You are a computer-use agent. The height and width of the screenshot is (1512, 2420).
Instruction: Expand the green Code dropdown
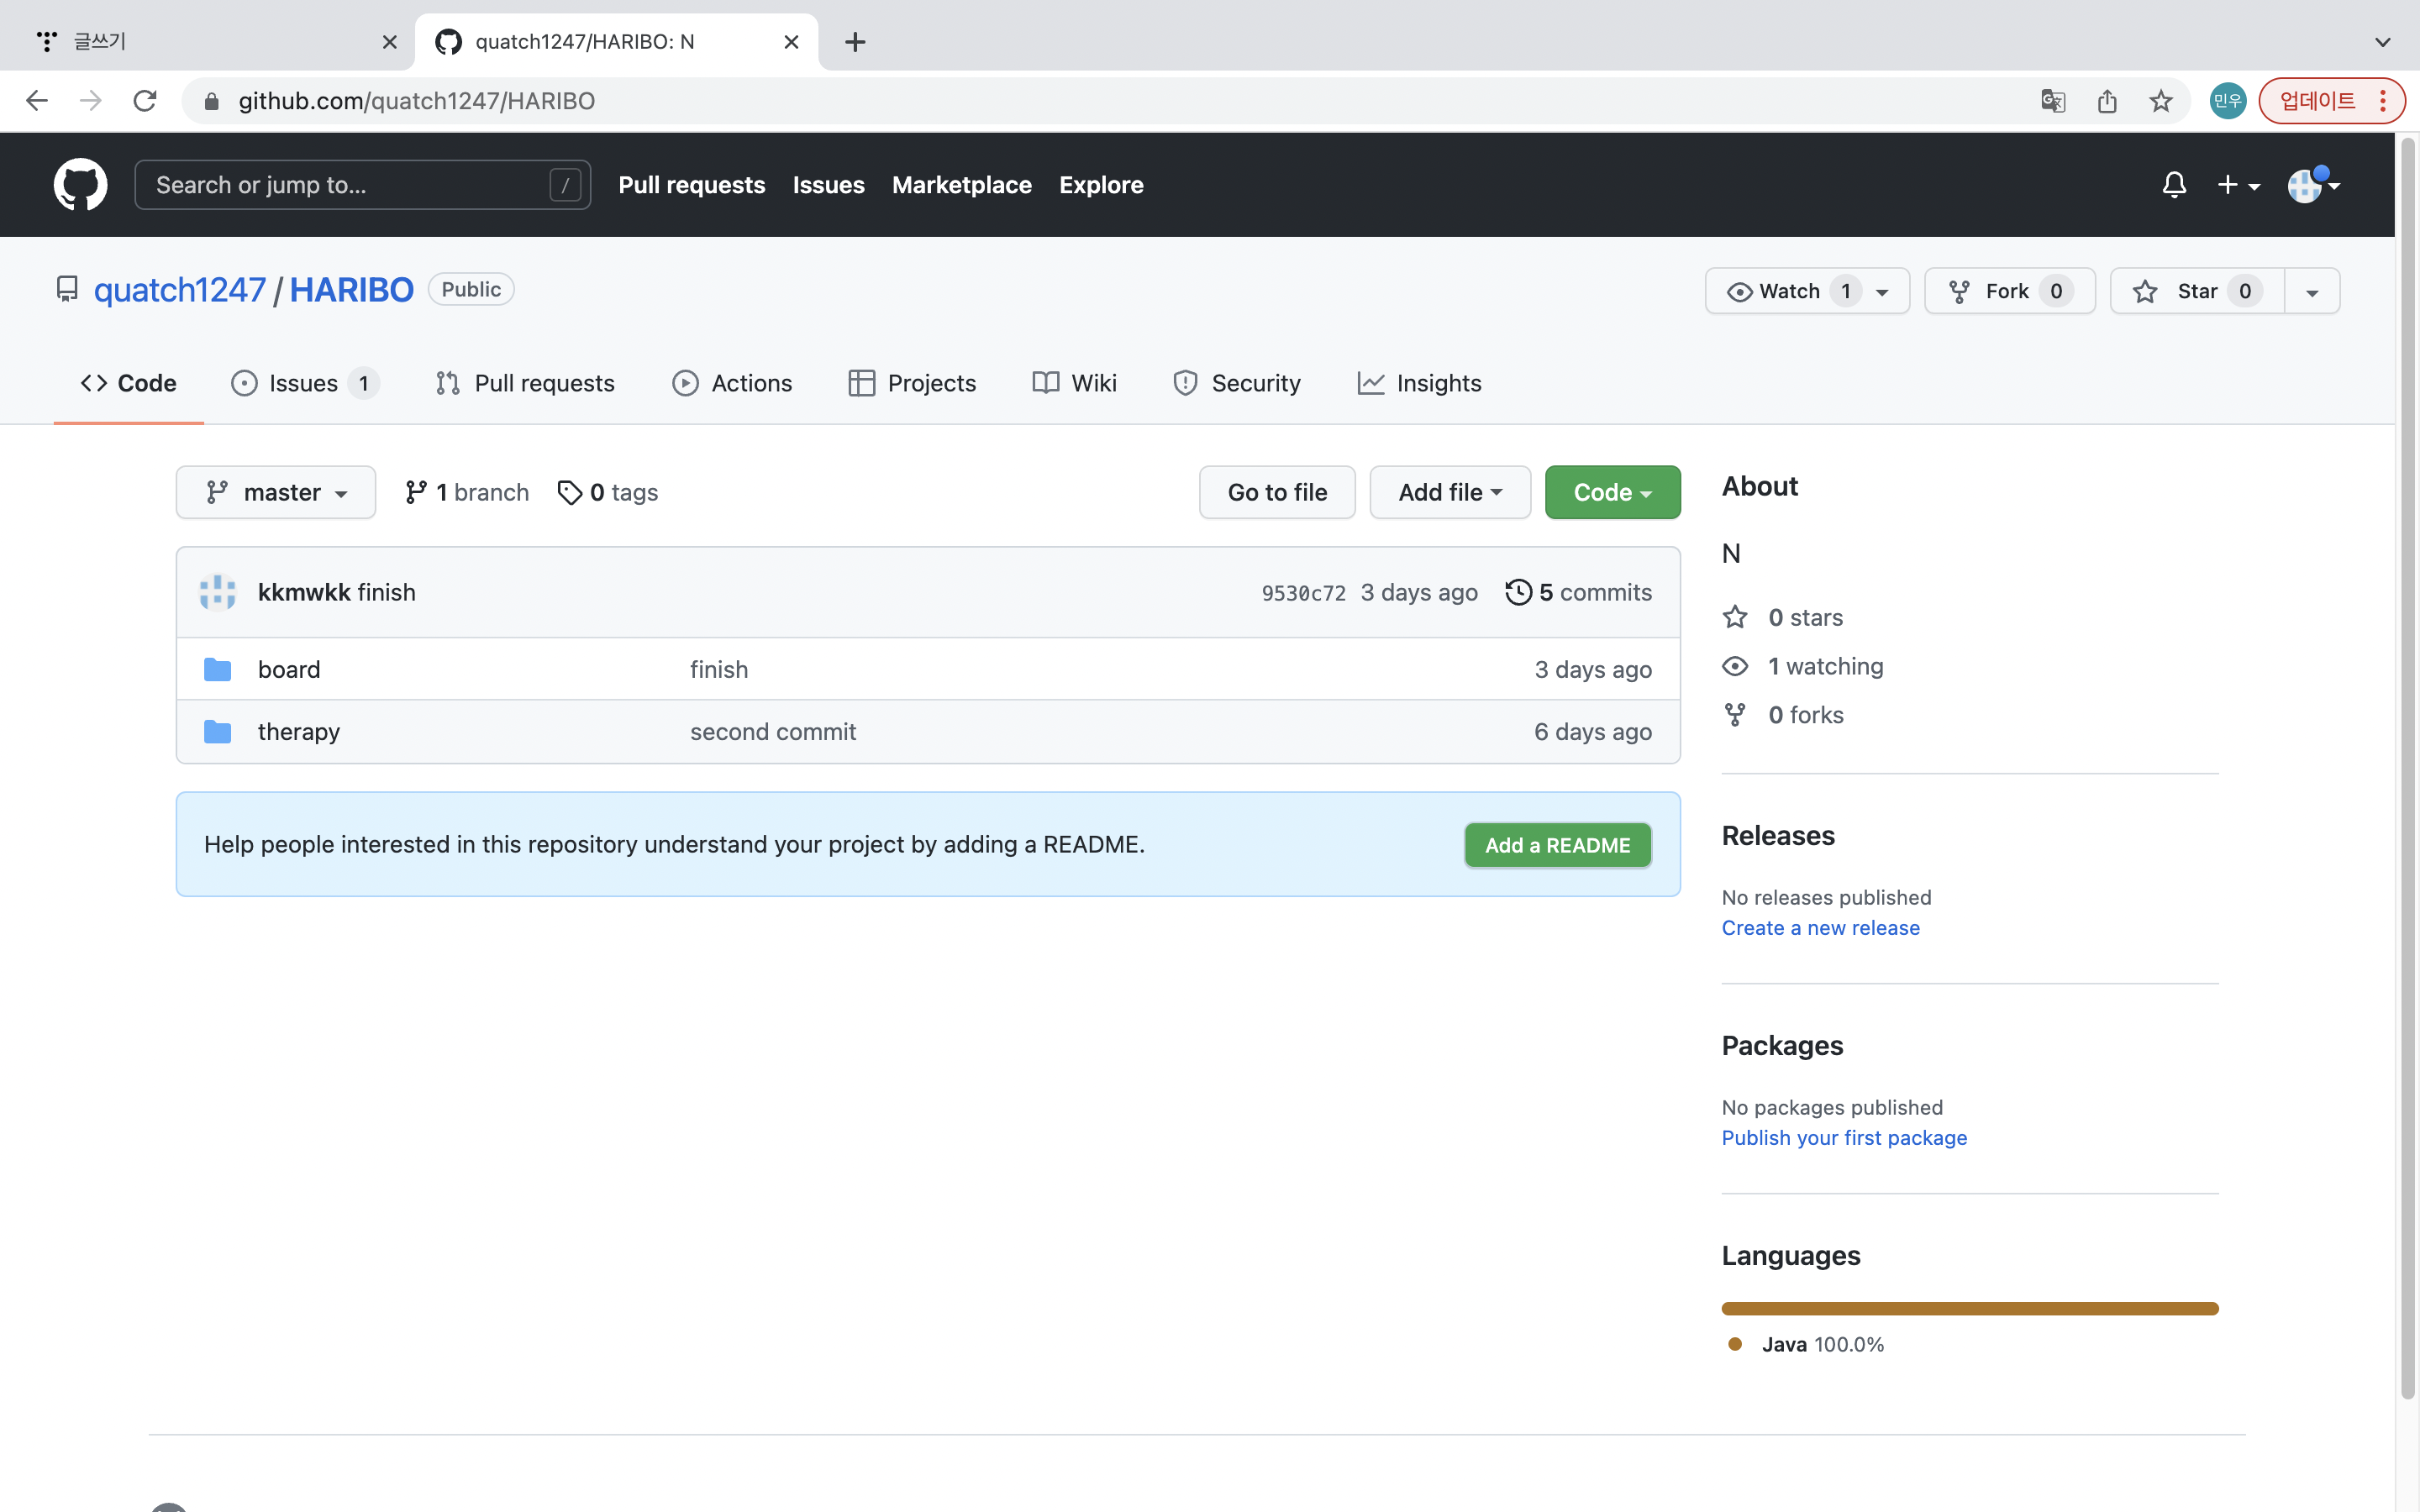[x=1612, y=492]
